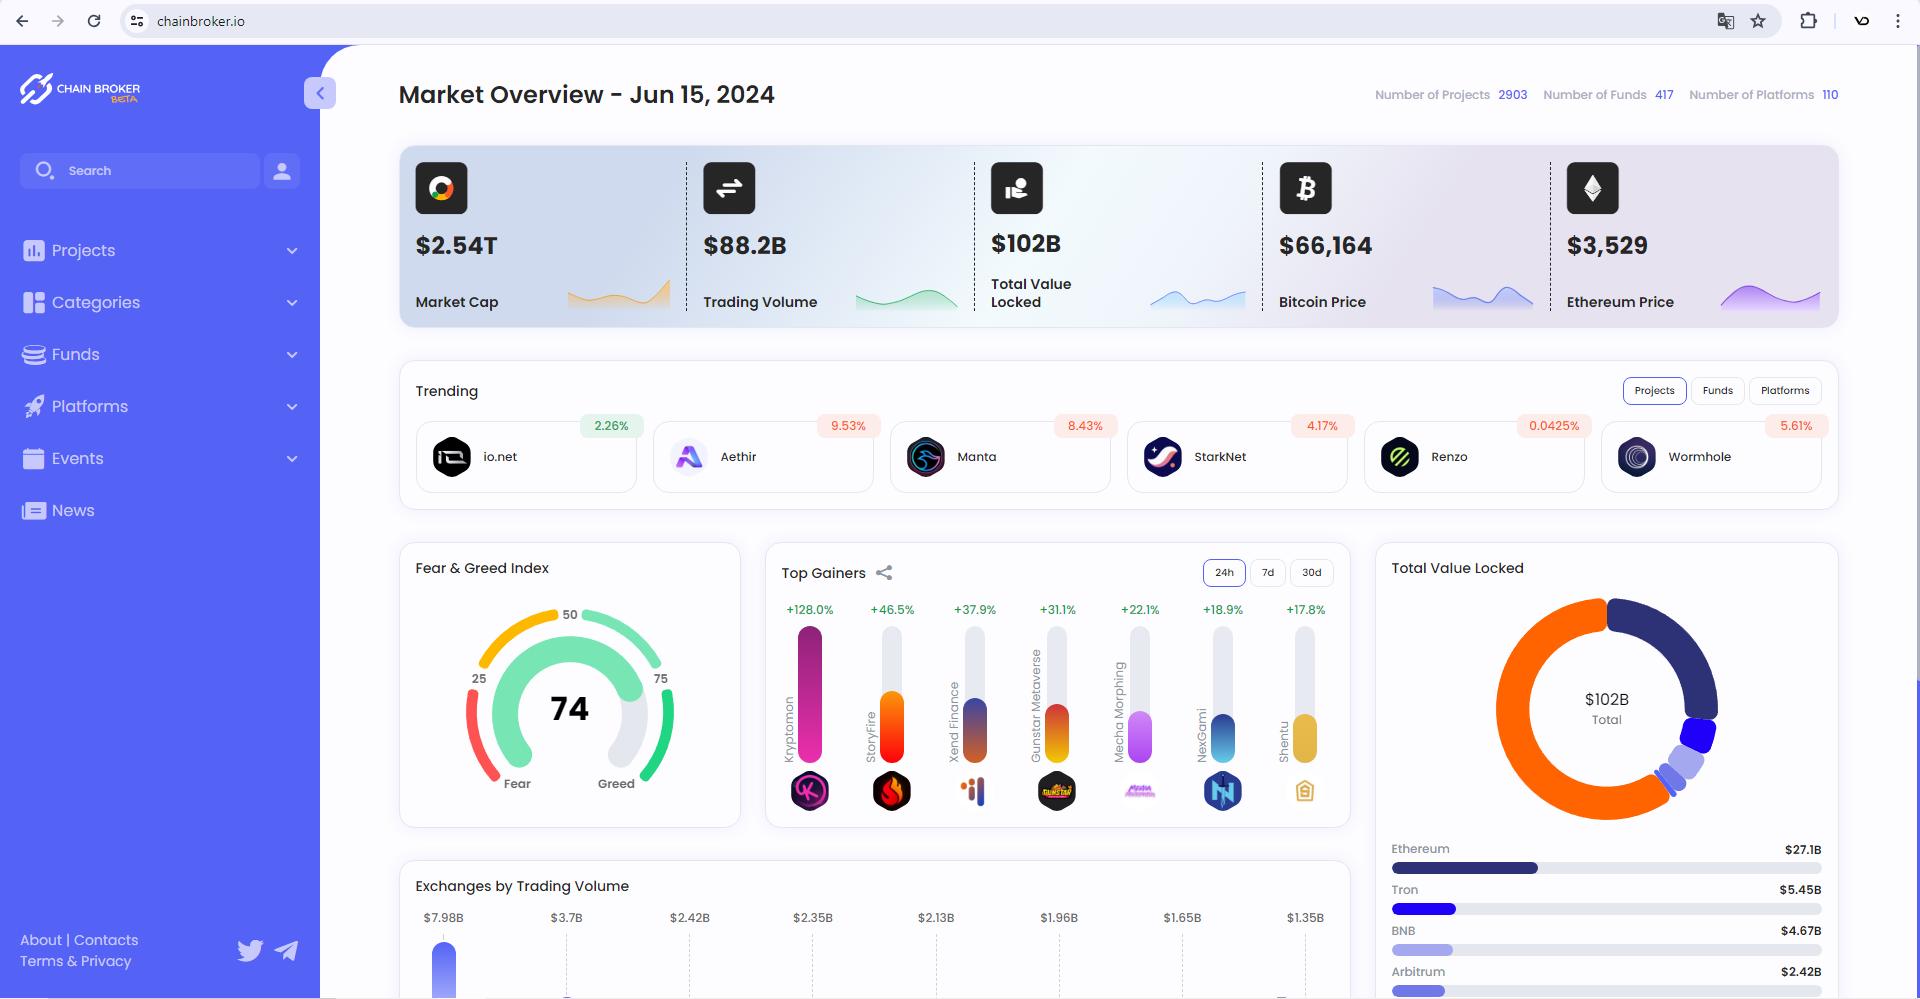This screenshot has width=1920, height=999.
Task: Open Manta project logo
Action: [926, 457]
